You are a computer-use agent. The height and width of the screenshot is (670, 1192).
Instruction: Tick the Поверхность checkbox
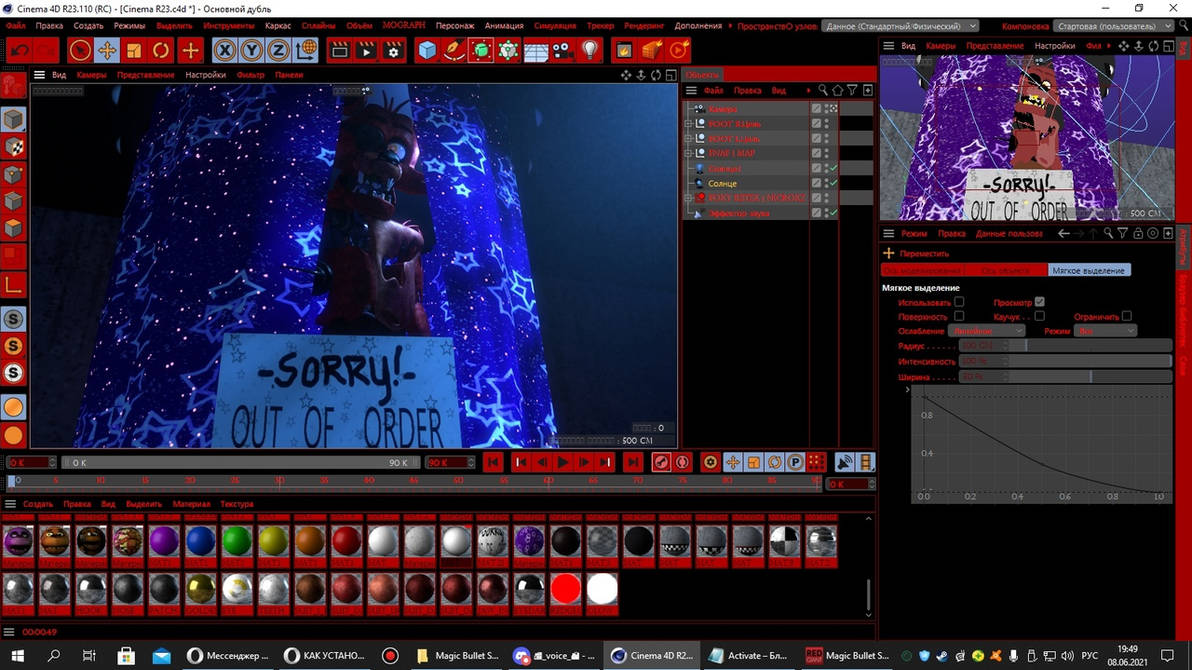[959, 316]
